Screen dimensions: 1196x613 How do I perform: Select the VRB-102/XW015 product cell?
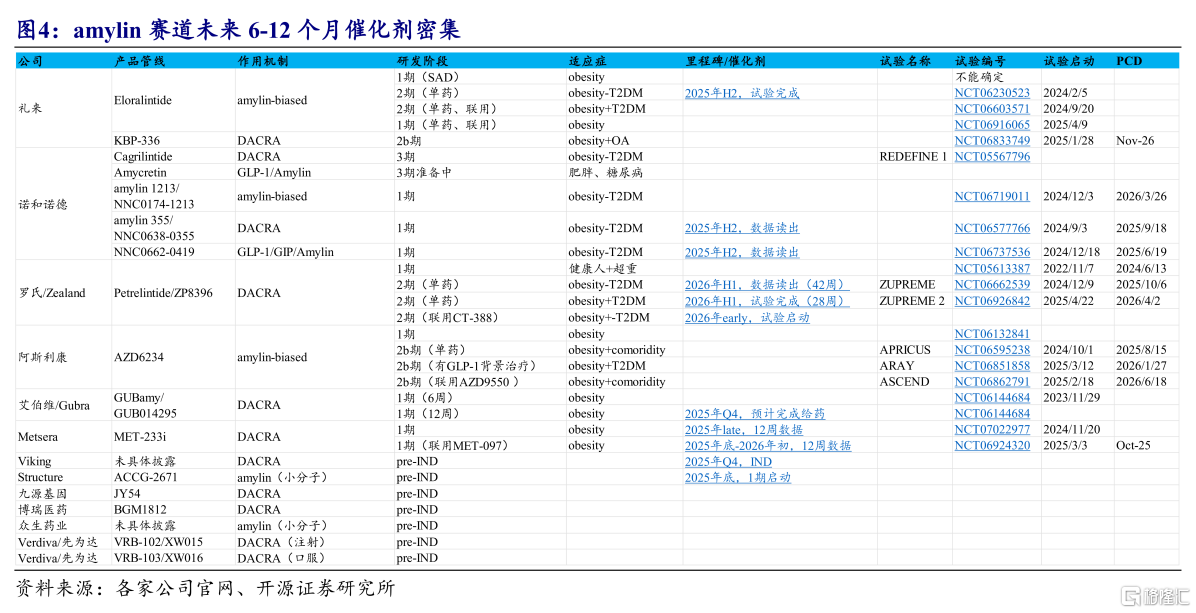click(158, 542)
